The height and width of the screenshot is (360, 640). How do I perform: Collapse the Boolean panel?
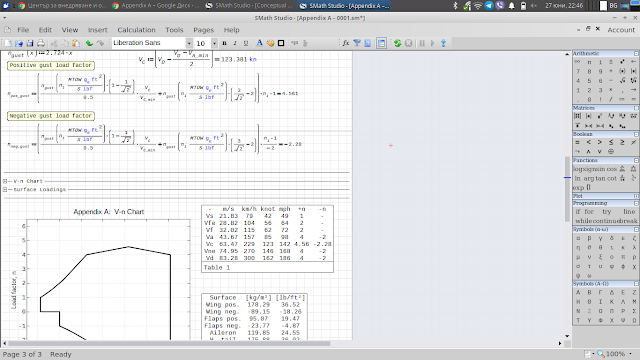[636, 134]
